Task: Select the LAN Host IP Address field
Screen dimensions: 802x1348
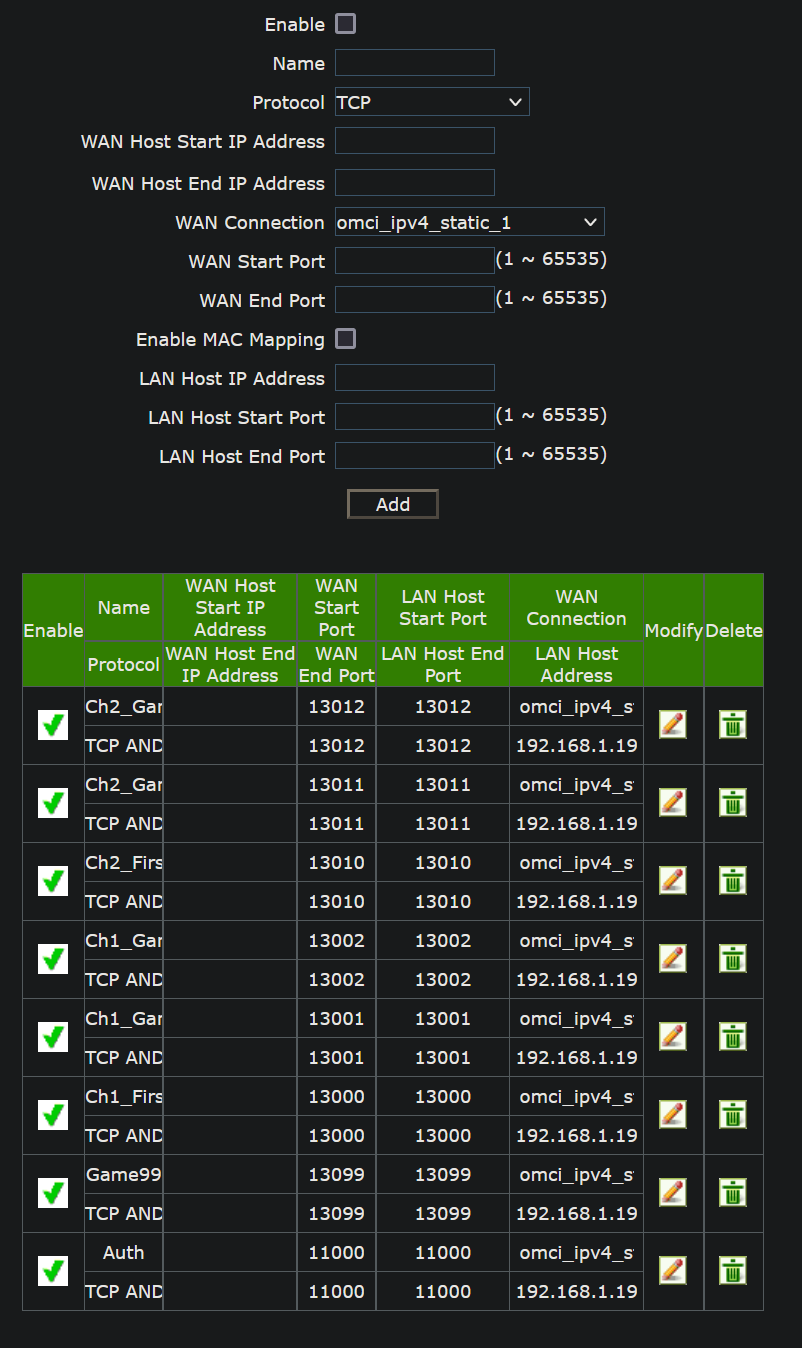Action: [415, 378]
